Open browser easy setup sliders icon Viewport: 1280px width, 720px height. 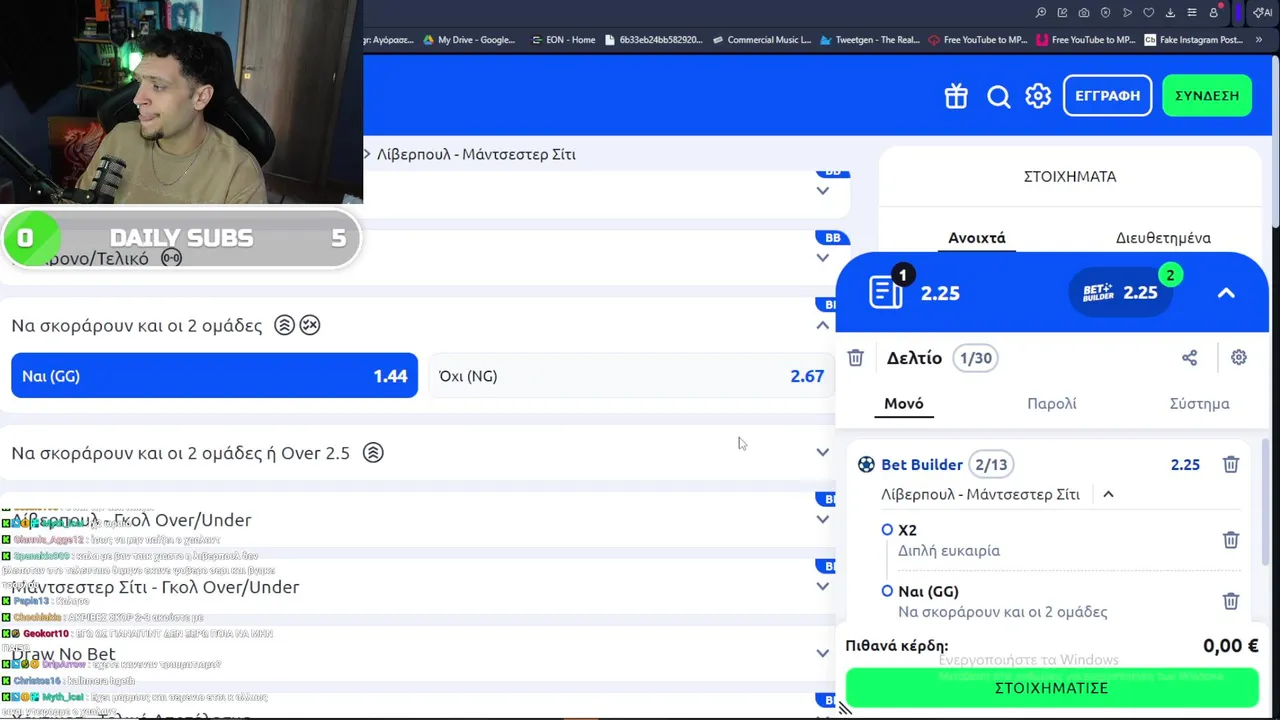1192,13
